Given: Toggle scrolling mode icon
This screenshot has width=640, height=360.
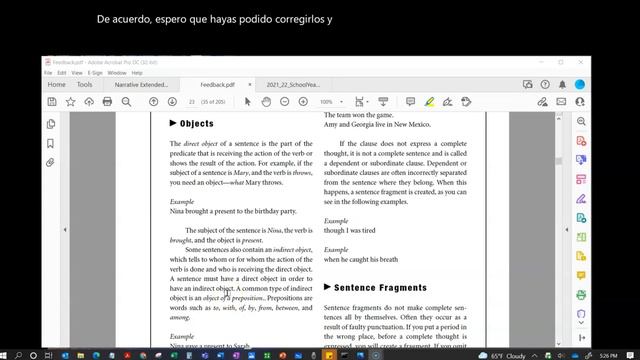Looking at the screenshot, I should pos(383,102).
